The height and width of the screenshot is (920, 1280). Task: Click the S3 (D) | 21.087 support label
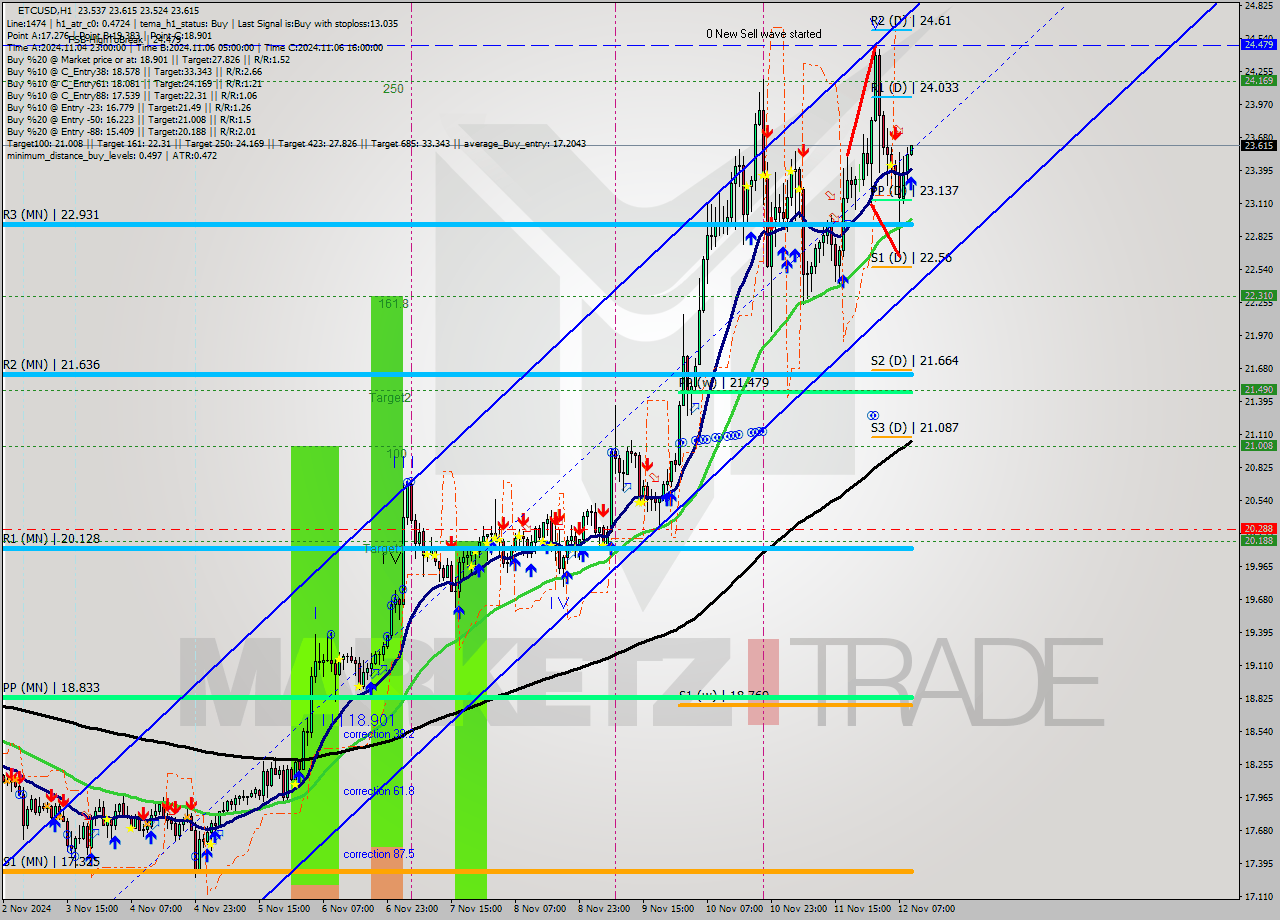914,428
